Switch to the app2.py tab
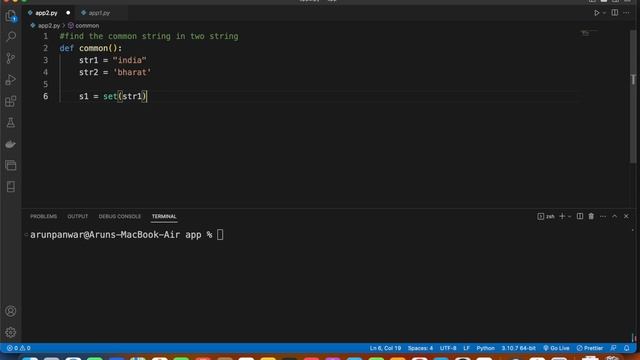This screenshot has height=360, width=640. pyautogui.click(x=46, y=13)
